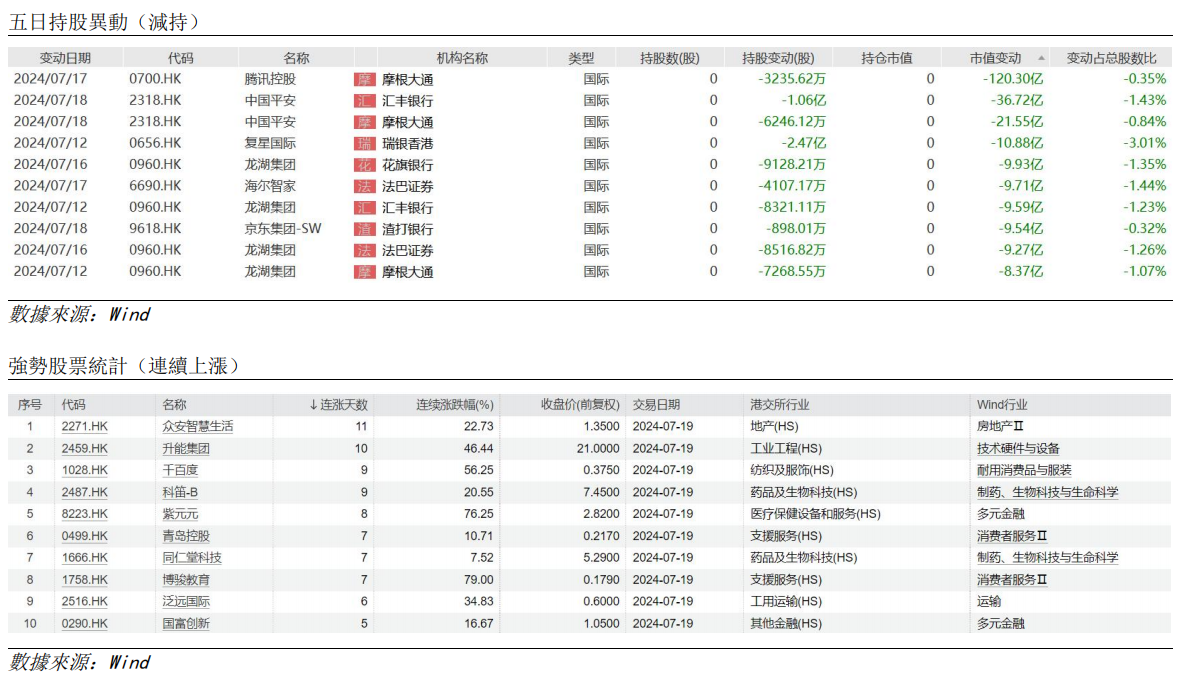Open 博骏教育 stock name link
Image resolution: width=1190 pixels, height=685 pixels.
pyautogui.click(x=186, y=580)
